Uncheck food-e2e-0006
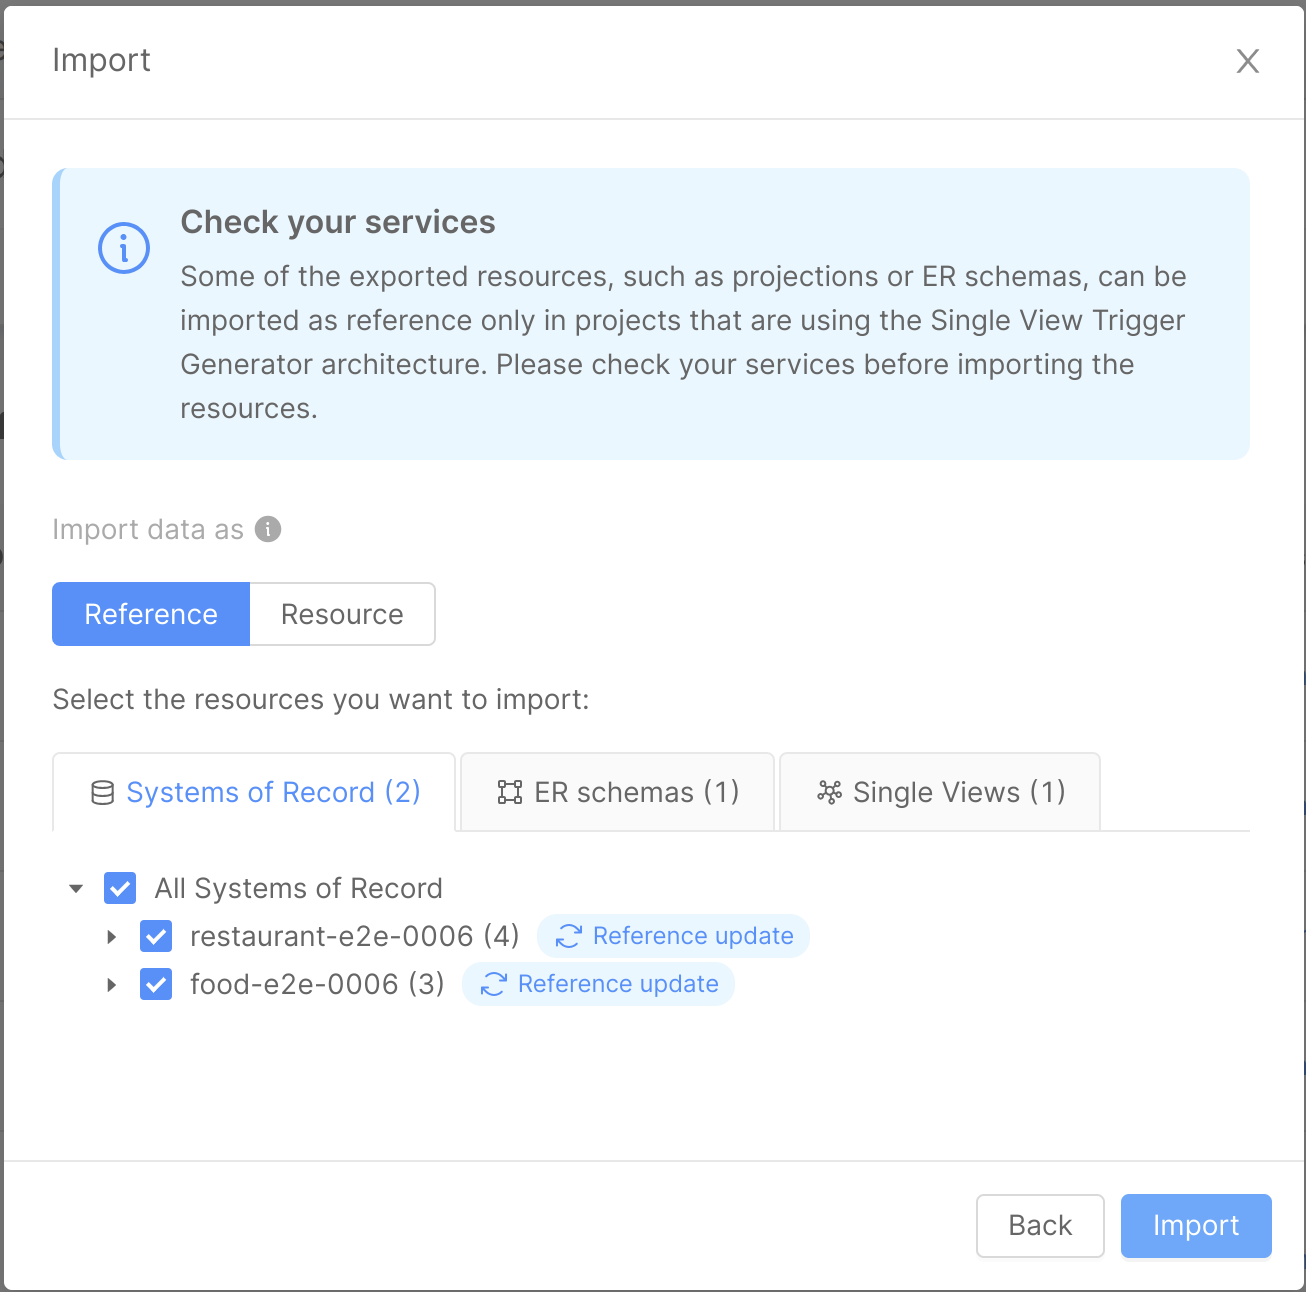Image resolution: width=1306 pixels, height=1292 pixels. [156, 984]
